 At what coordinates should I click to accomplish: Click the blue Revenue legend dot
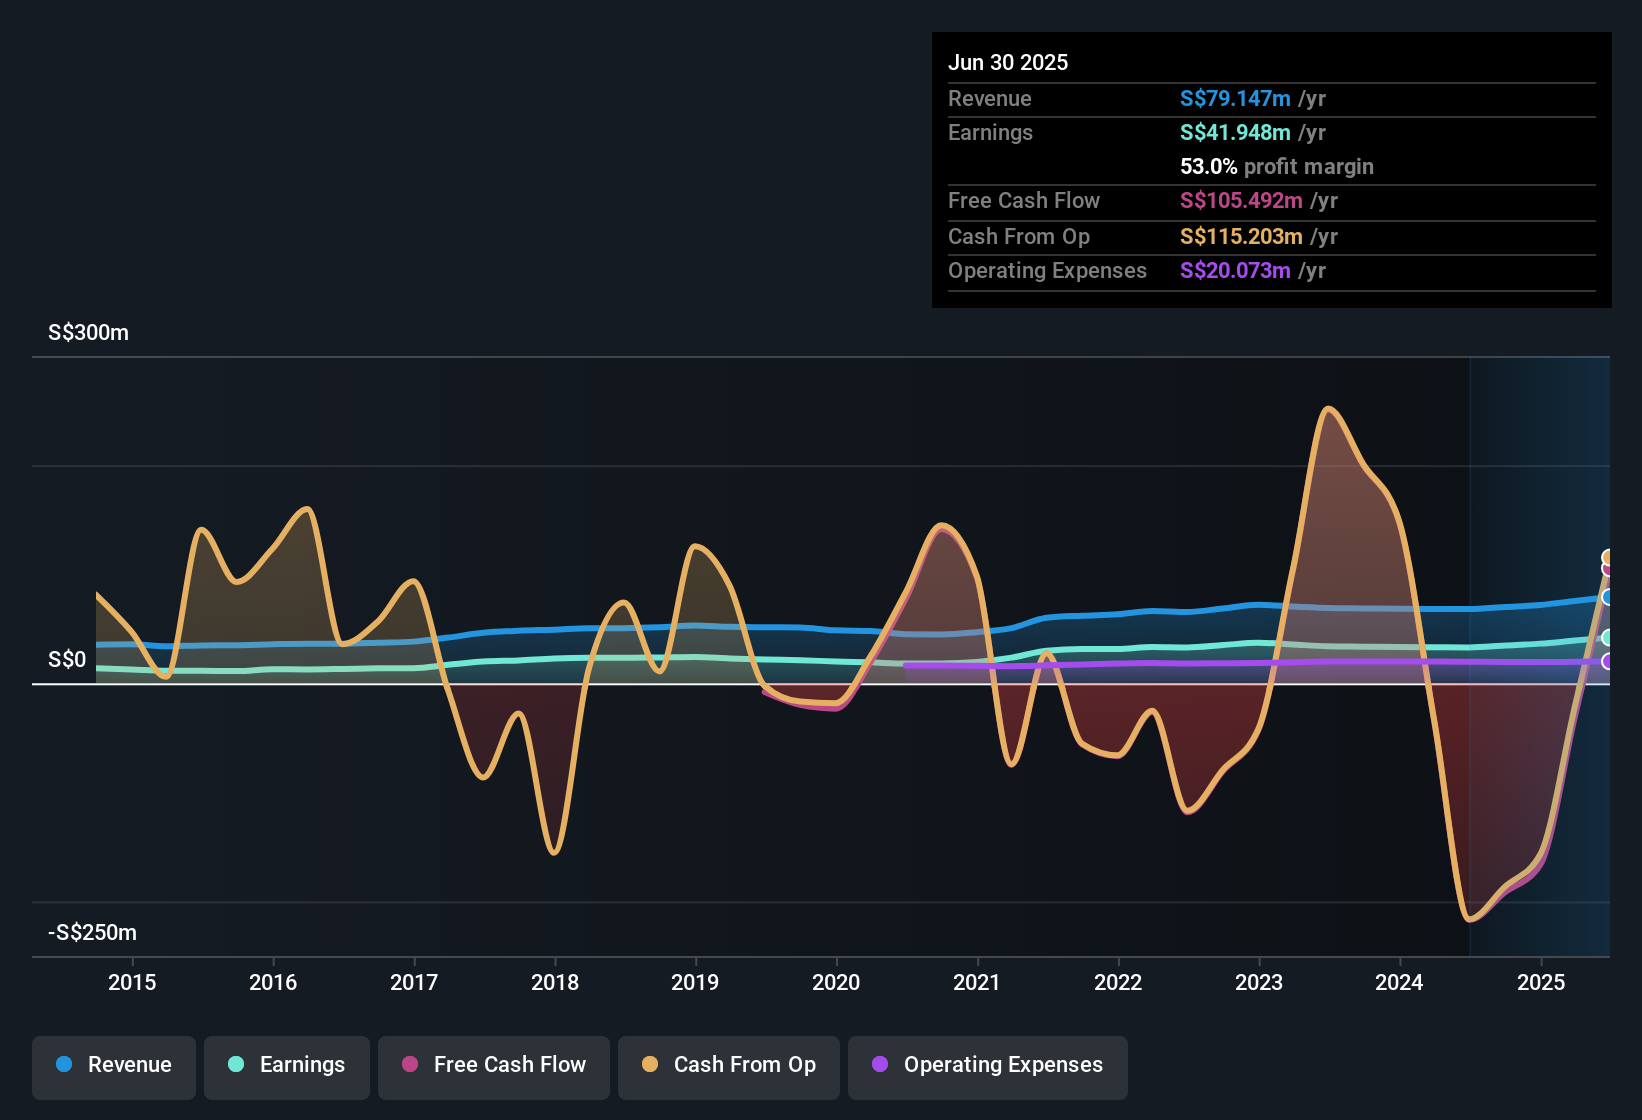64,1065
